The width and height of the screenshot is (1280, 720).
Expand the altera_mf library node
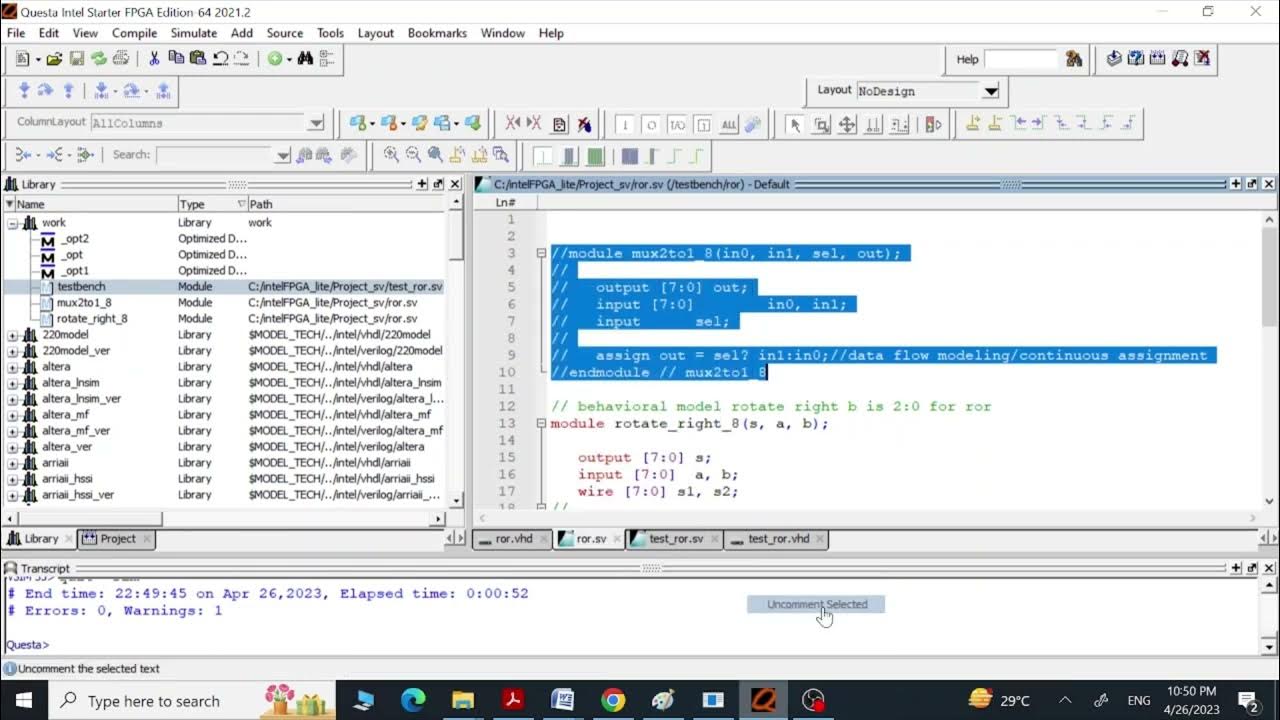pyautogui.click(x=13, y=415)
